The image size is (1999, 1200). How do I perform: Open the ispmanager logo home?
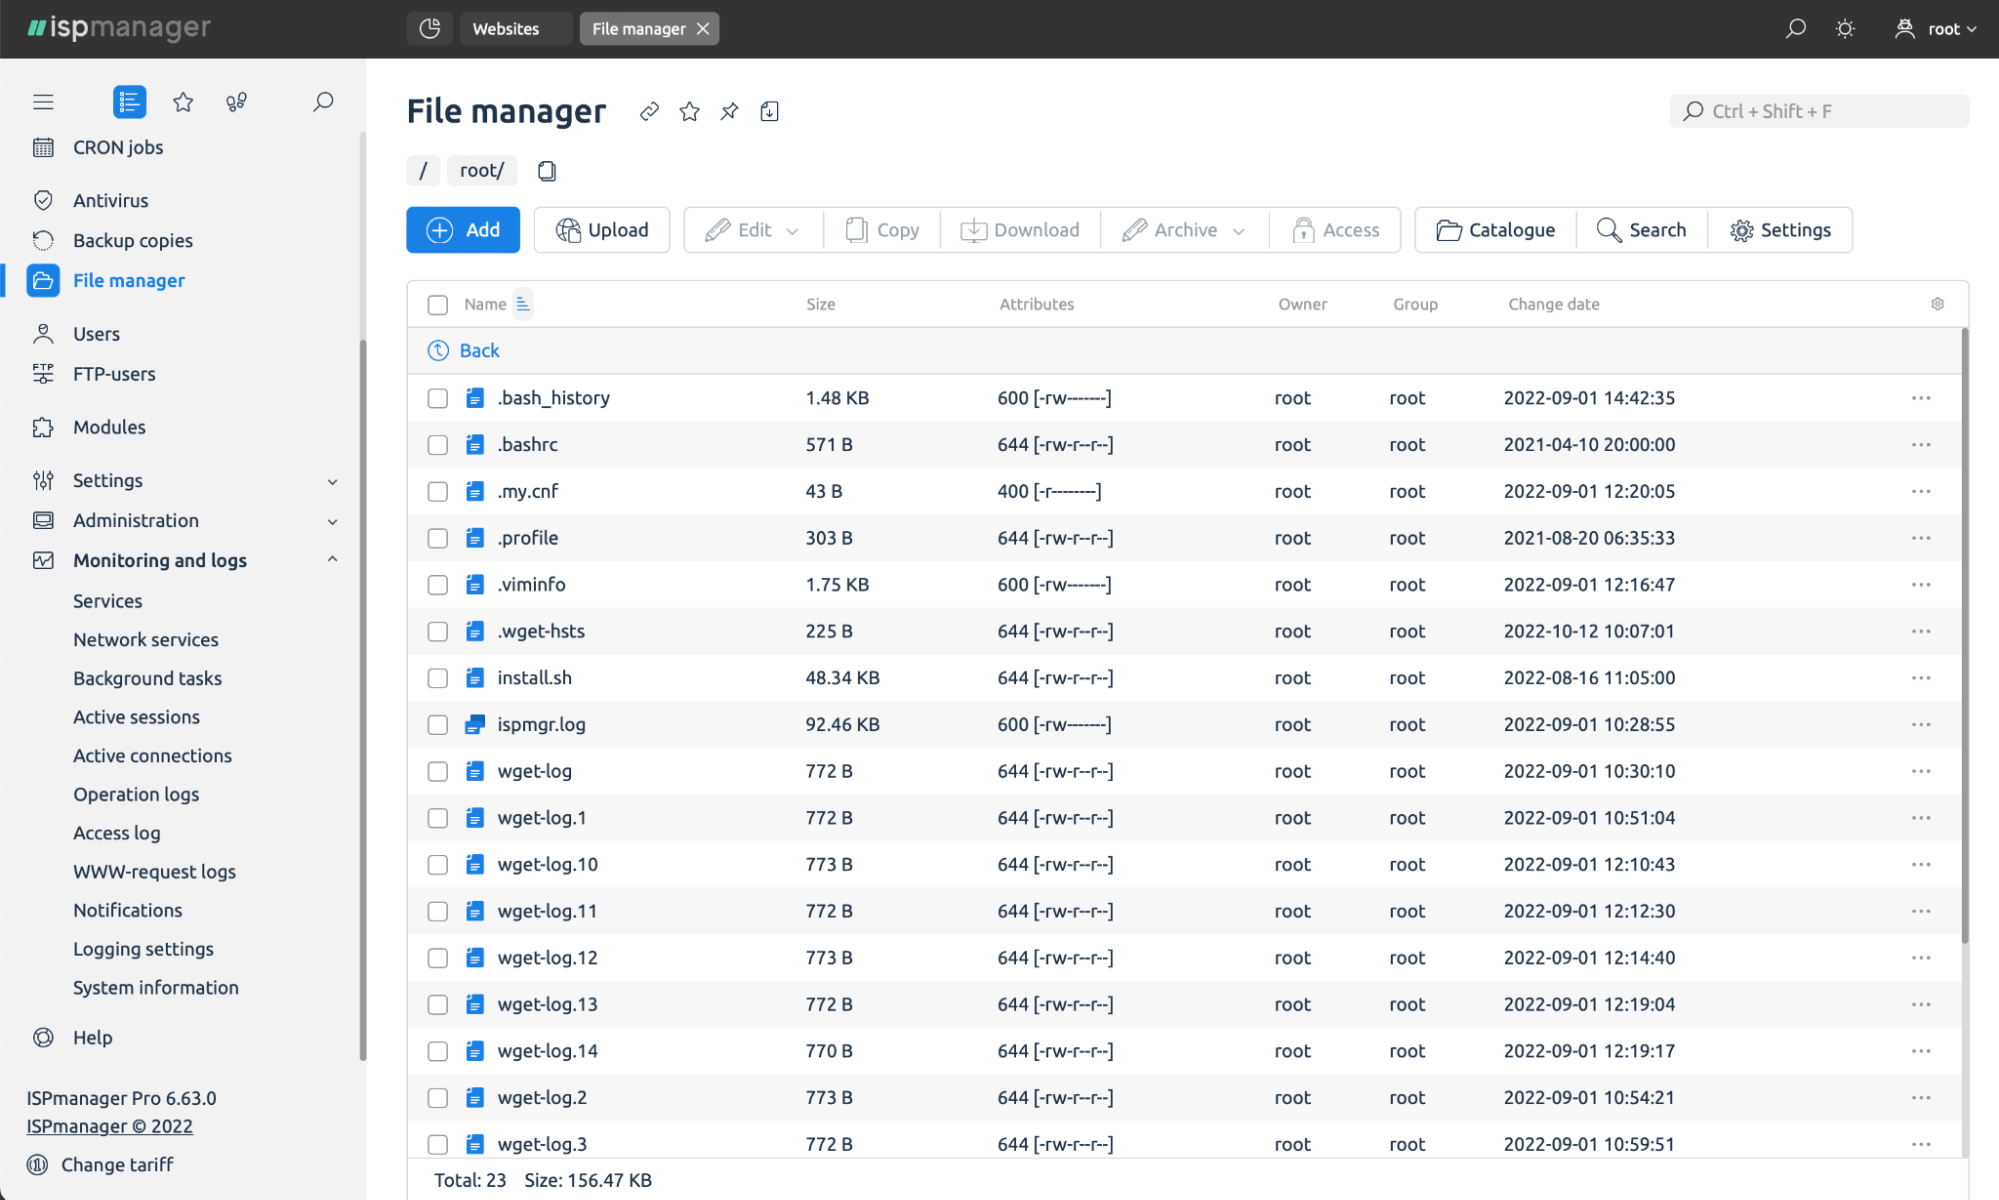119,28
